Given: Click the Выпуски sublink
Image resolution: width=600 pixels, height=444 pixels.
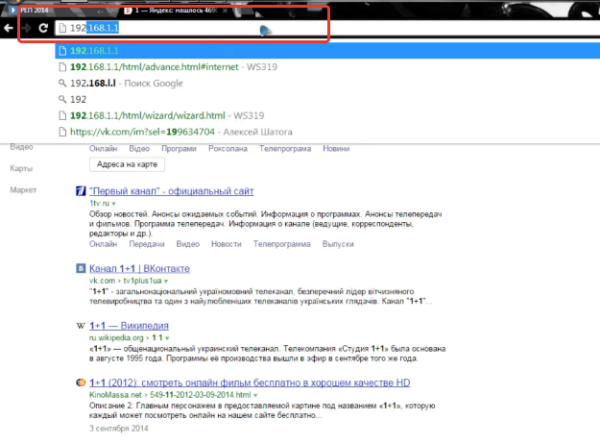Looking at the screenshot, I should pyautogui.click(x=338, y=244).
